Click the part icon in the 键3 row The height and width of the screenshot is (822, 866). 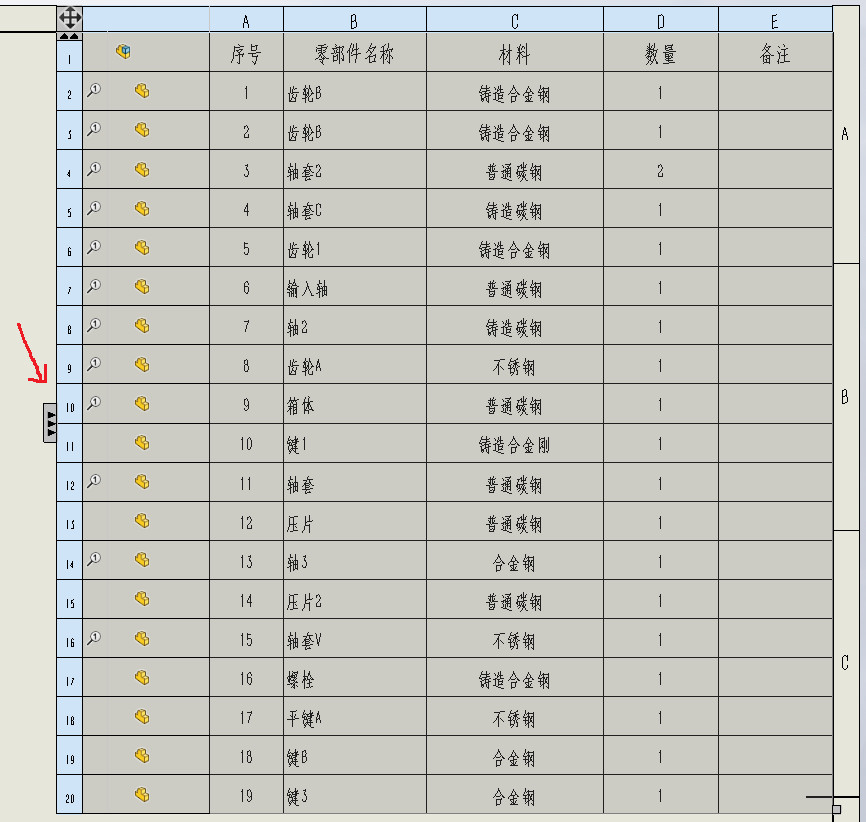[x=142, y=794]
